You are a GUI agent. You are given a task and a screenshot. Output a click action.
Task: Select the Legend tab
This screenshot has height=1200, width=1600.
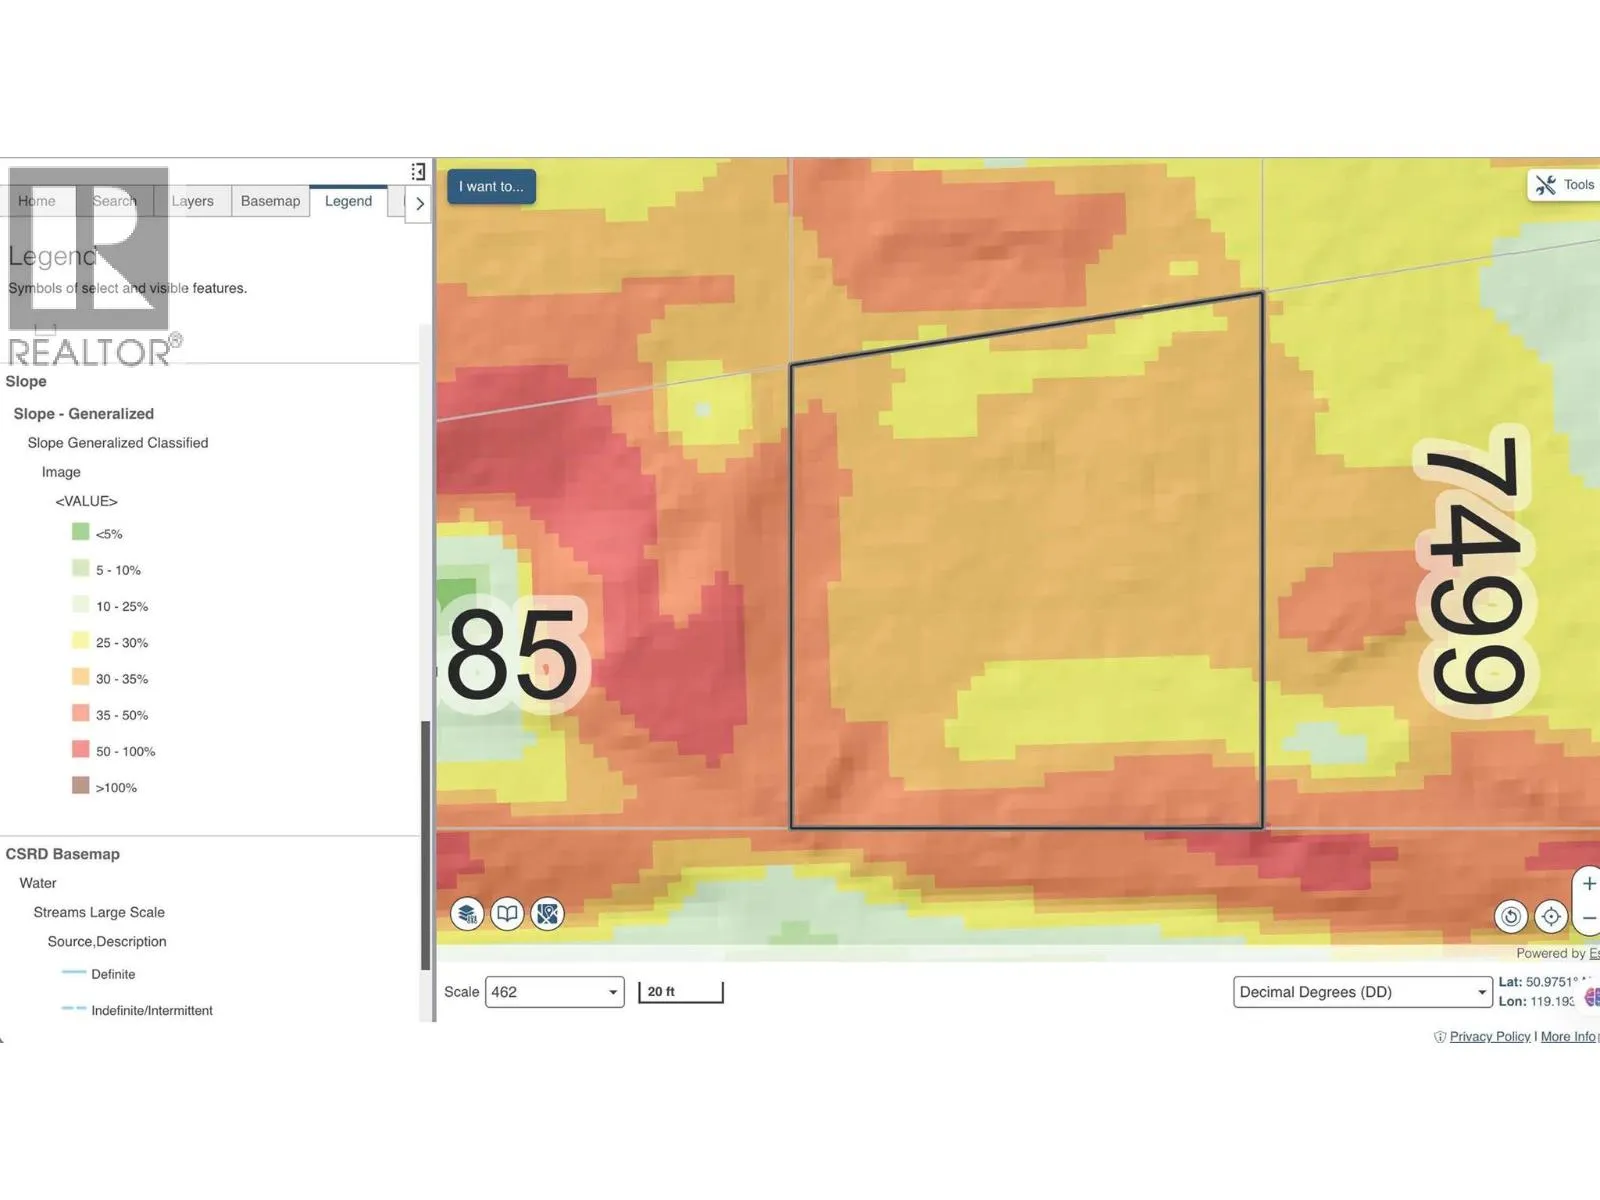348,201
